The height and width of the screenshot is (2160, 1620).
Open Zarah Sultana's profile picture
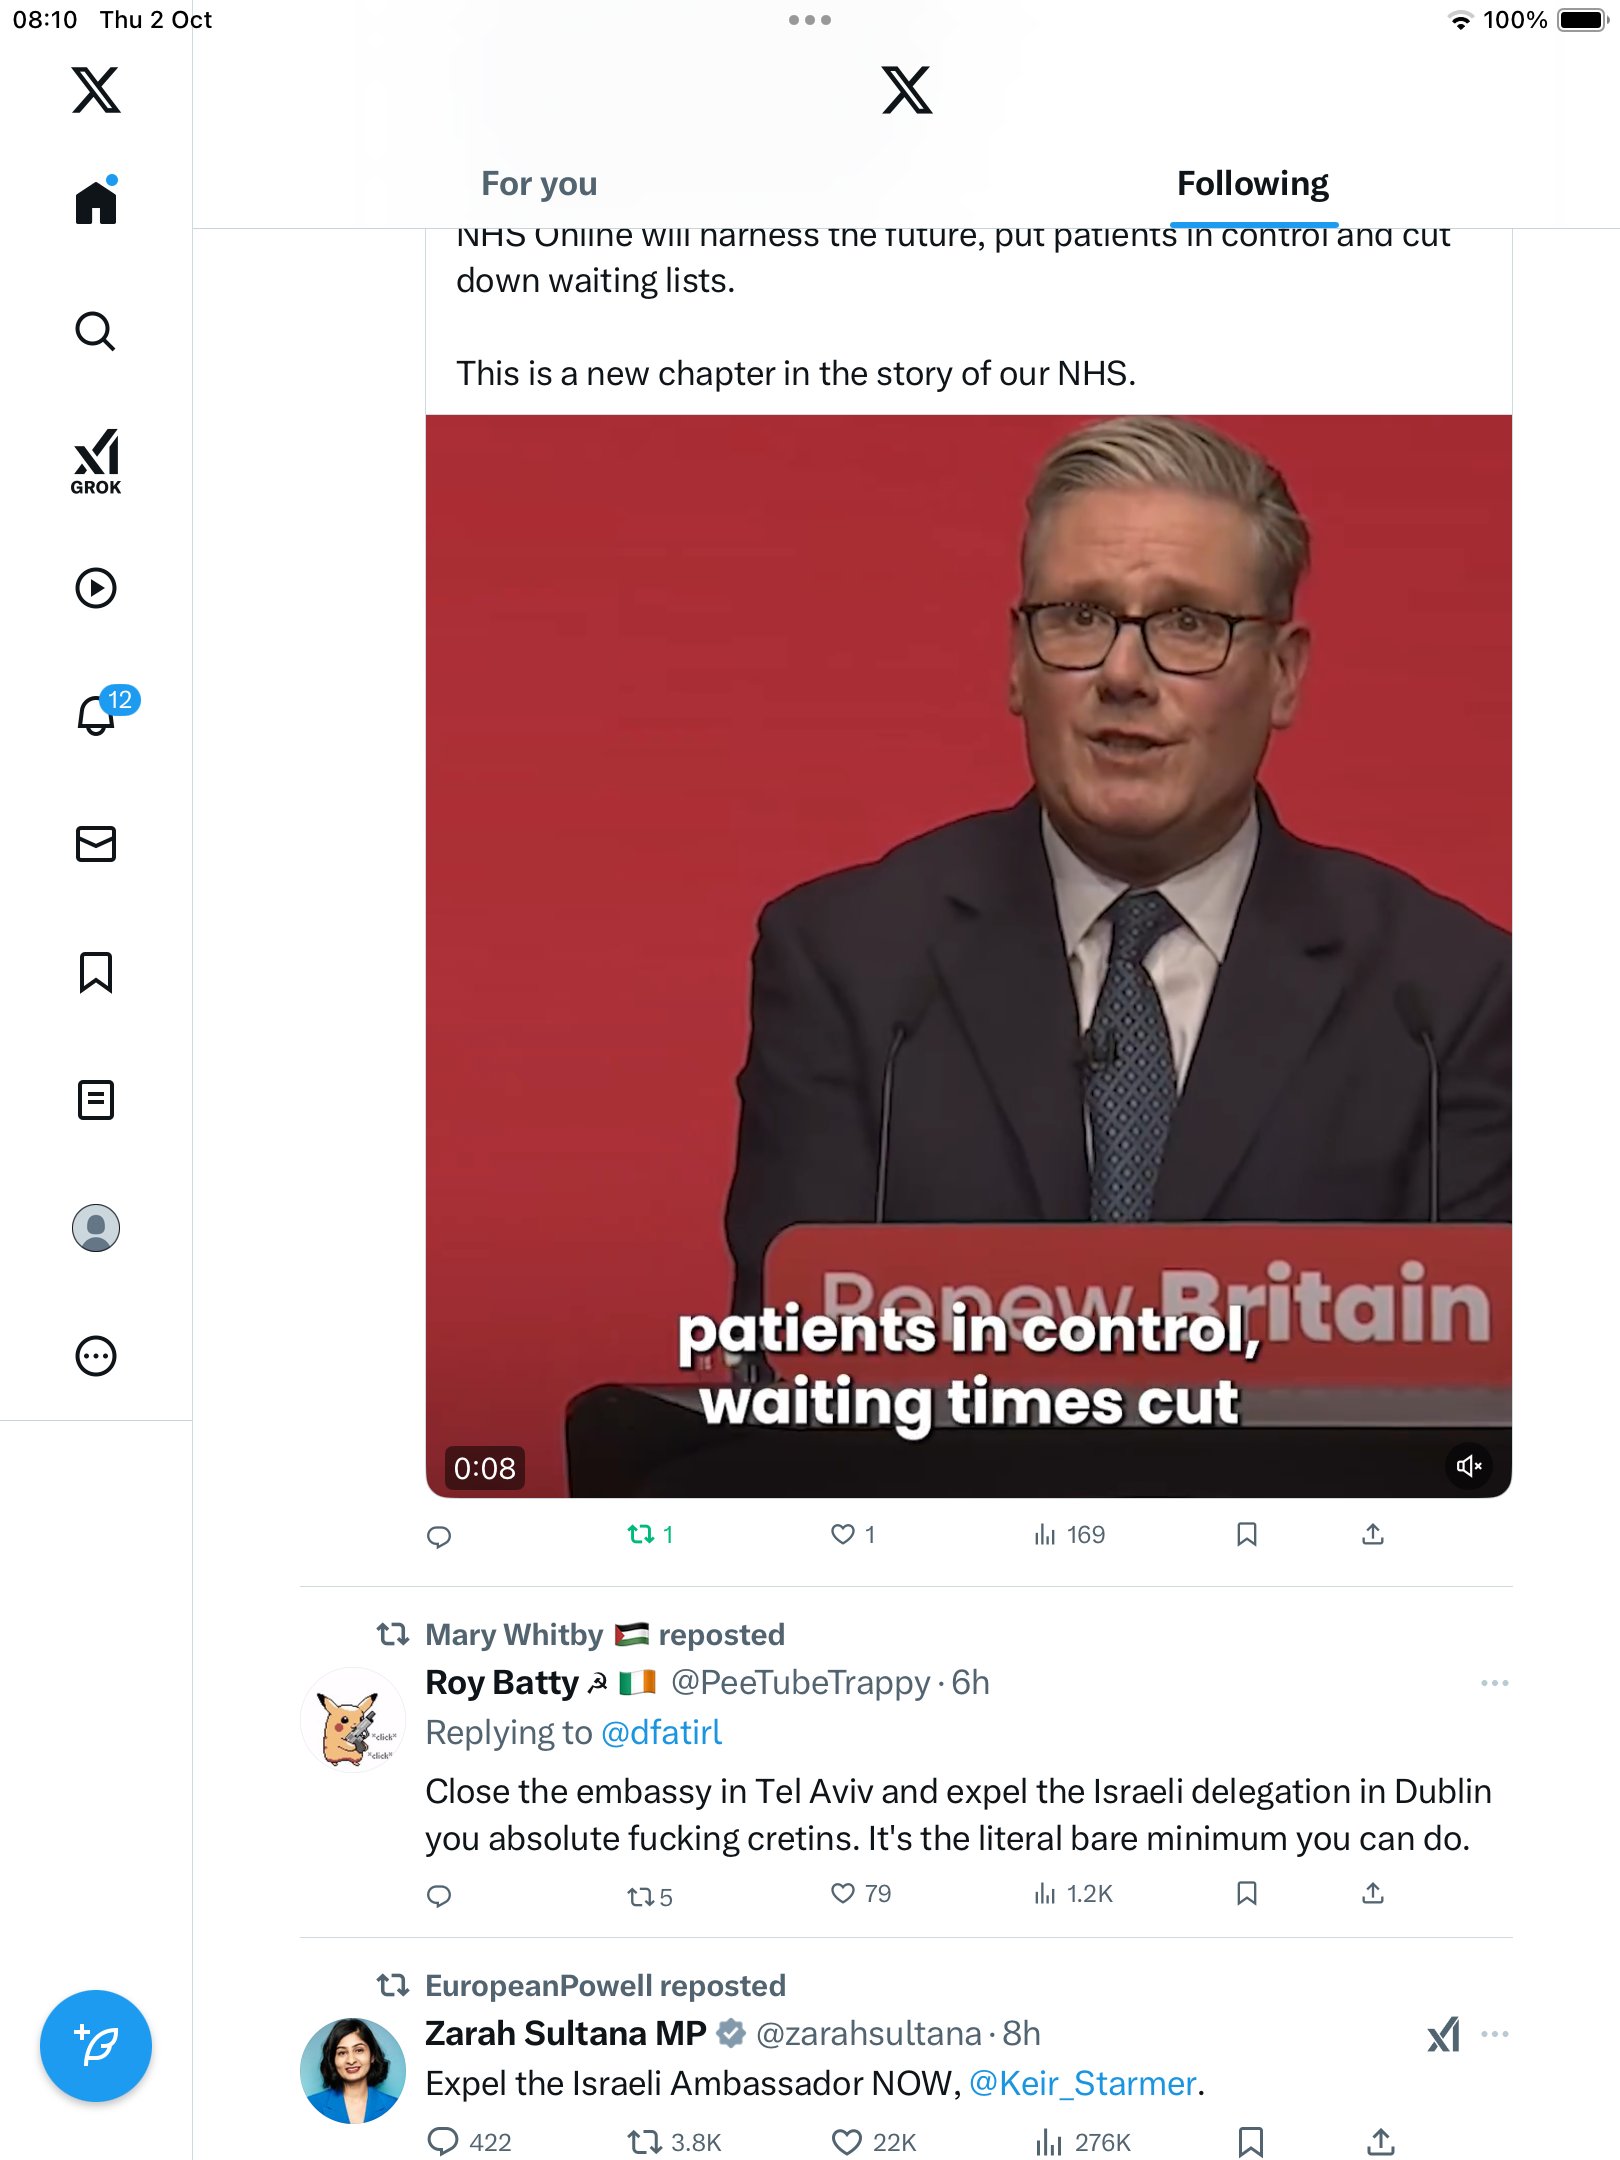point(353,2070)
